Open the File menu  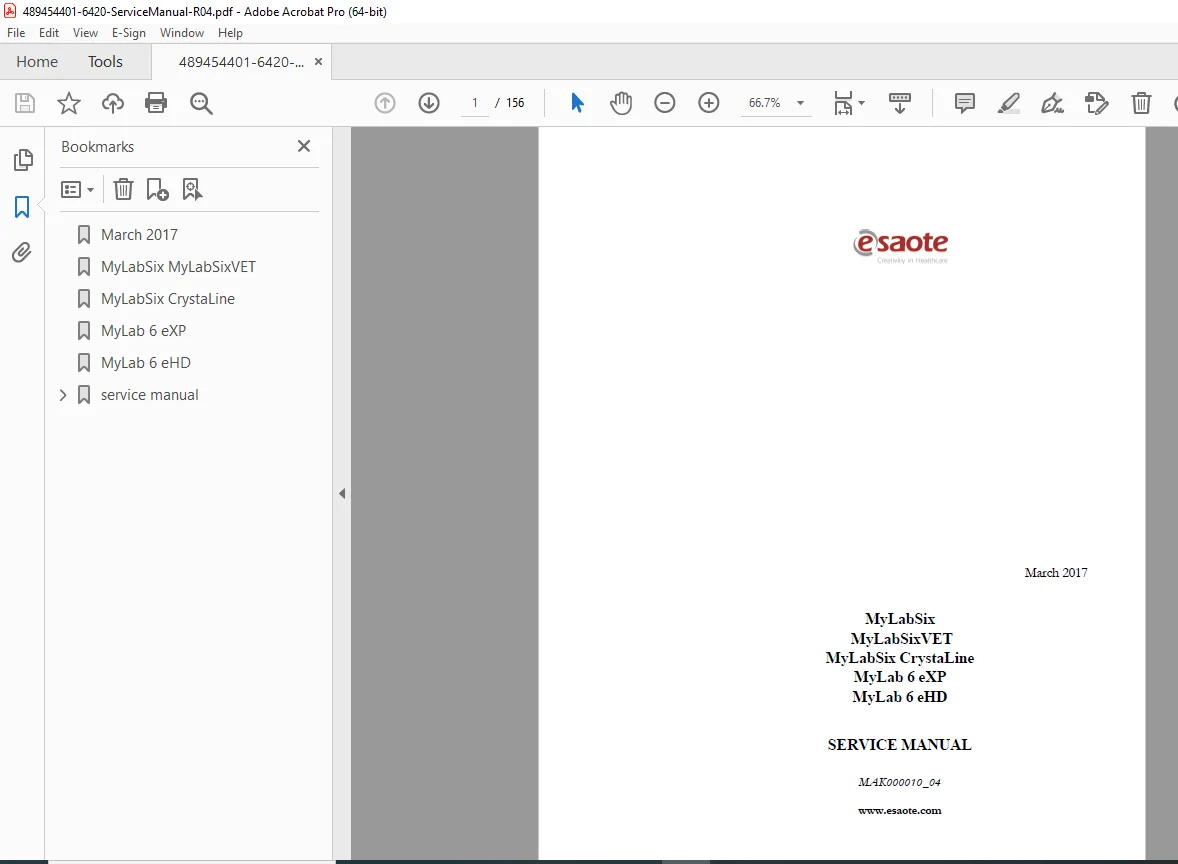16,33
